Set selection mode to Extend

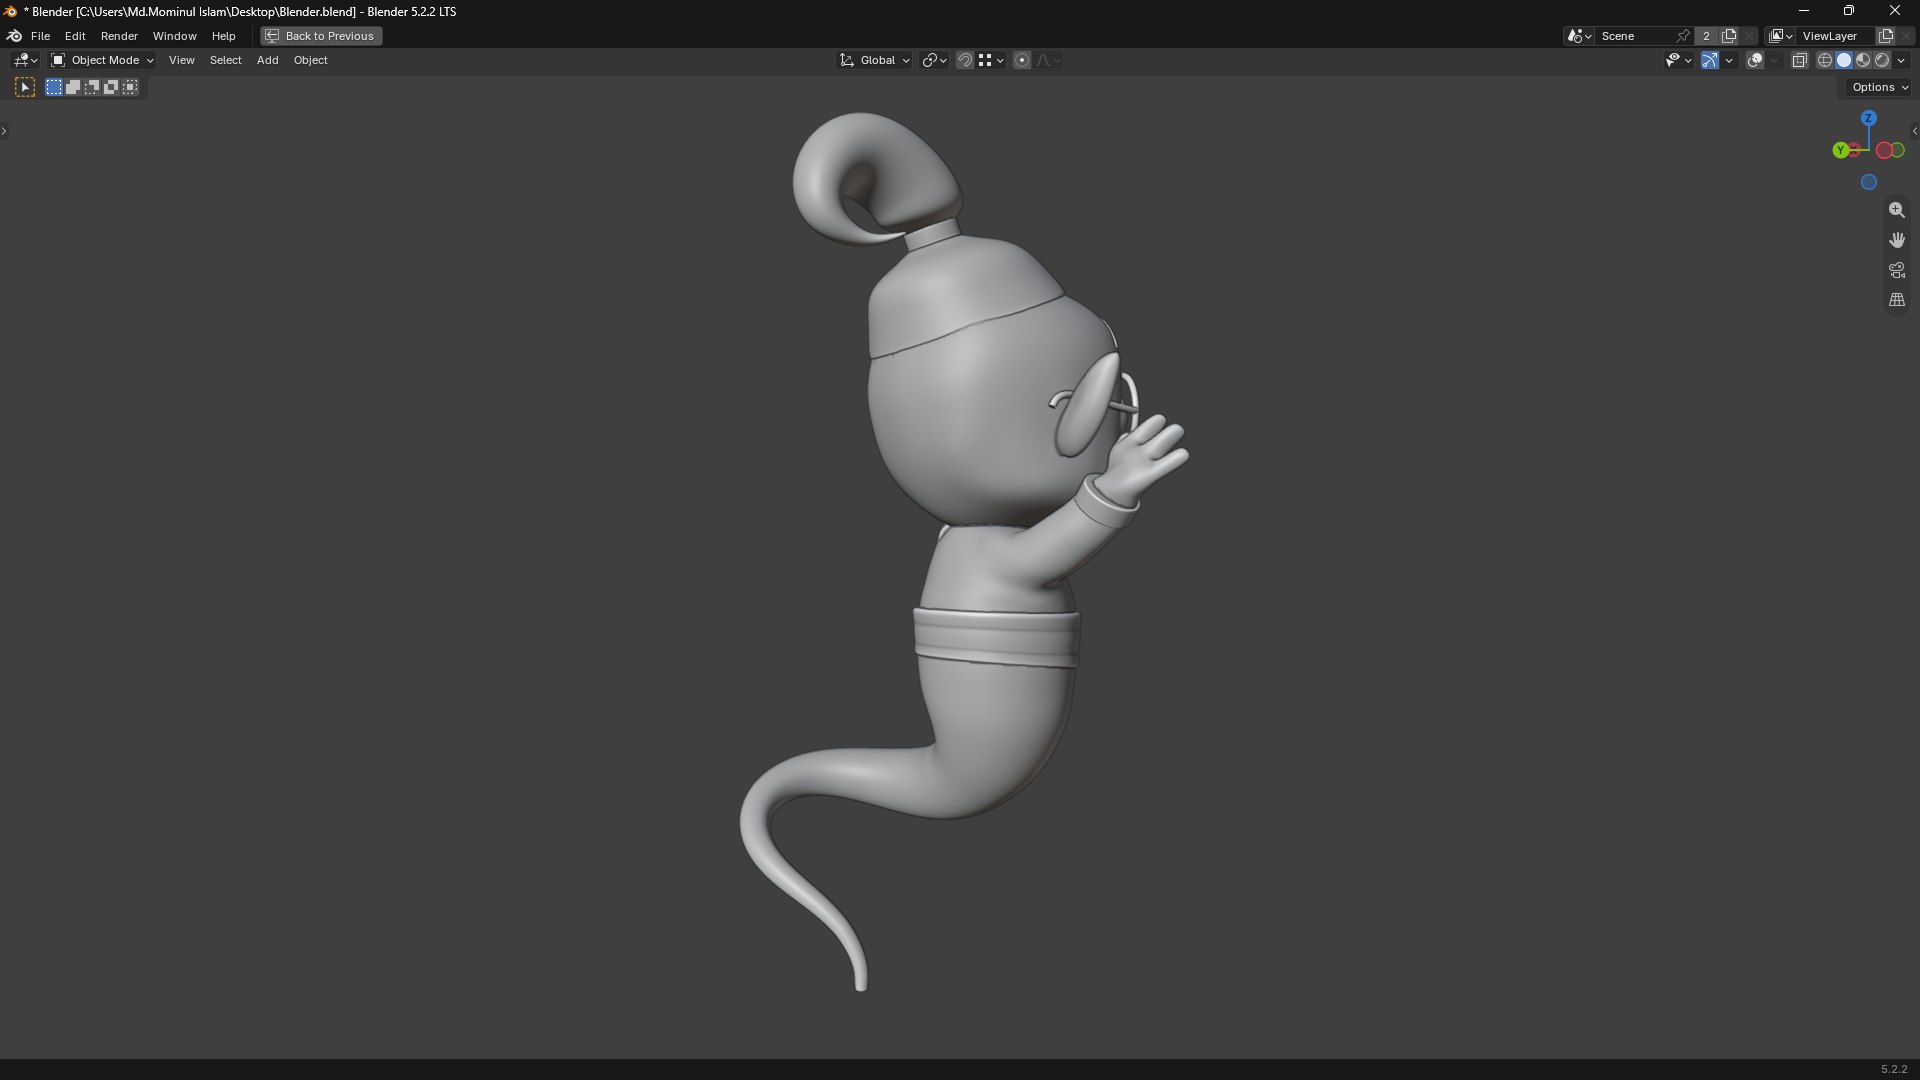[x=73, y=88]
